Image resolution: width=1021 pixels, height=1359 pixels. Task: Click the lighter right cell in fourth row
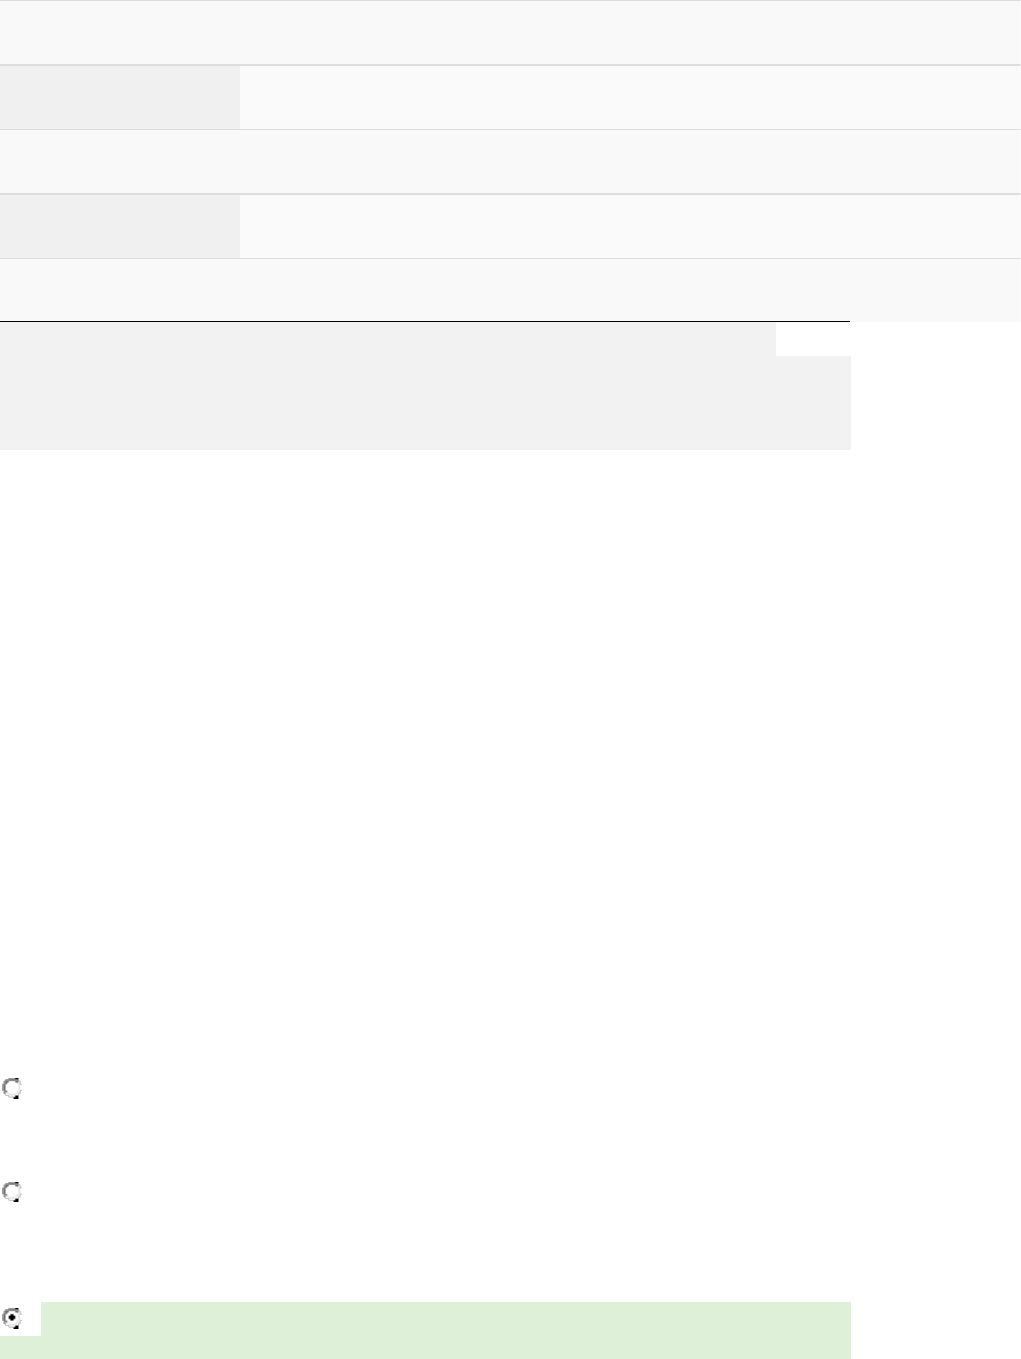[630, 226]
